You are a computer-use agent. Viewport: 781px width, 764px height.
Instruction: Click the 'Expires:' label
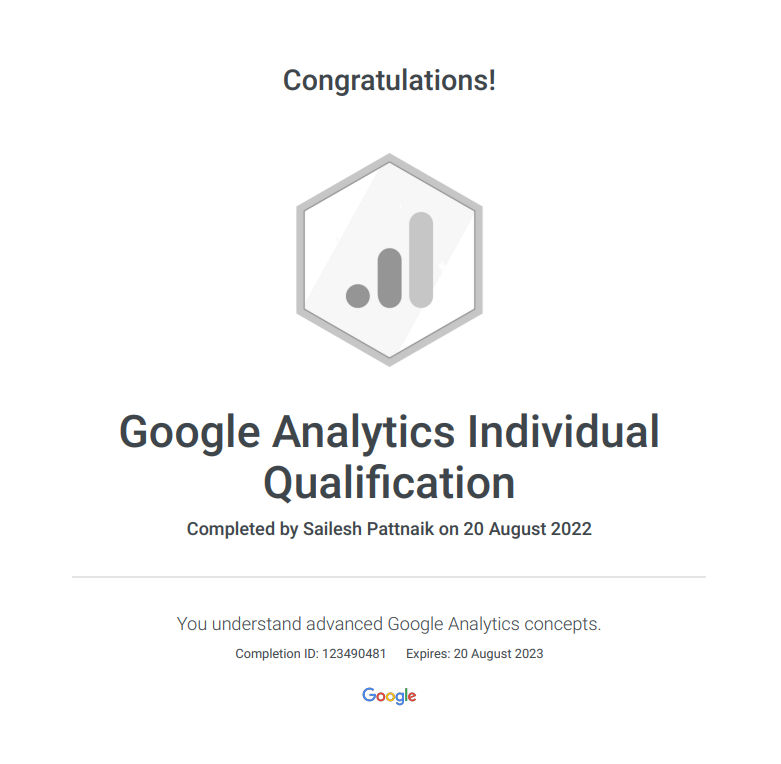(427, 654)
